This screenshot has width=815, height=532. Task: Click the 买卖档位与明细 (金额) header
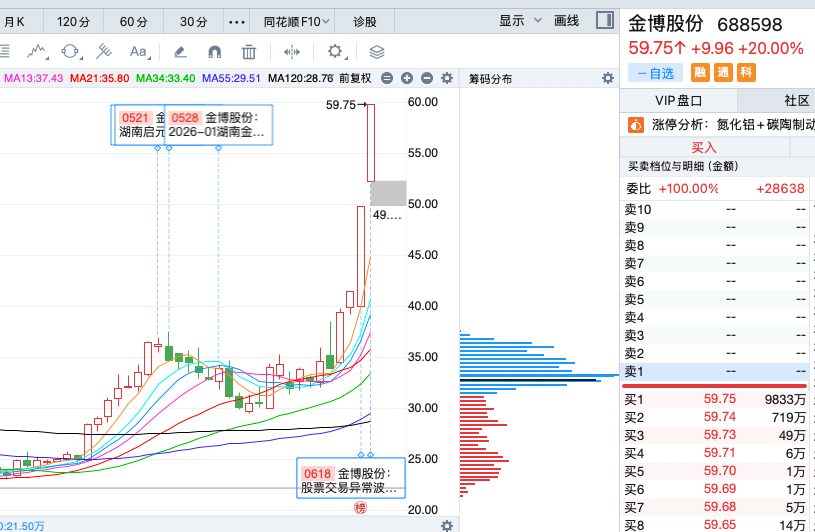(683, 166)
